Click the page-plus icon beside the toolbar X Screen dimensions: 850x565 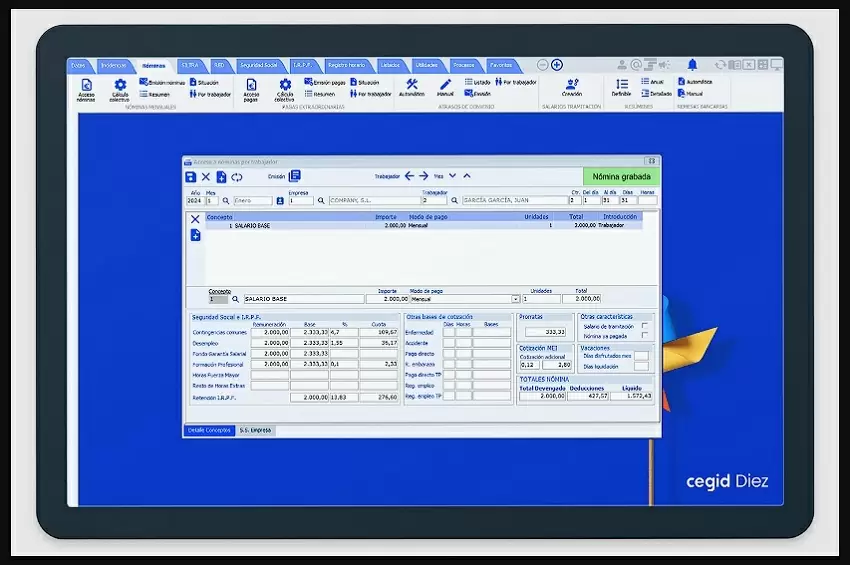[221, 177]
